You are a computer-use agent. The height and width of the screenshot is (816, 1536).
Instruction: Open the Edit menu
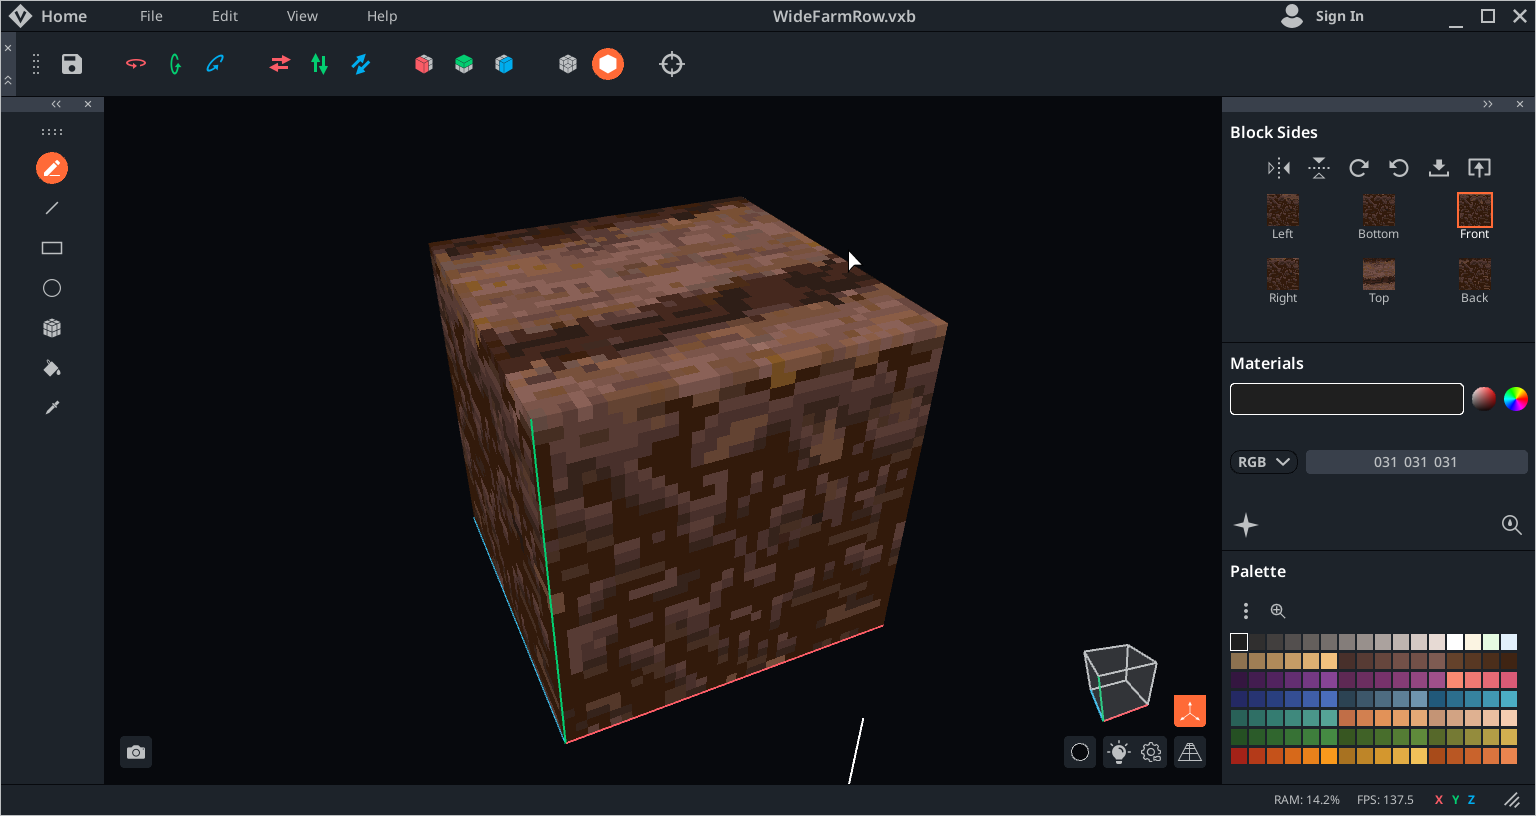[225, 16]
